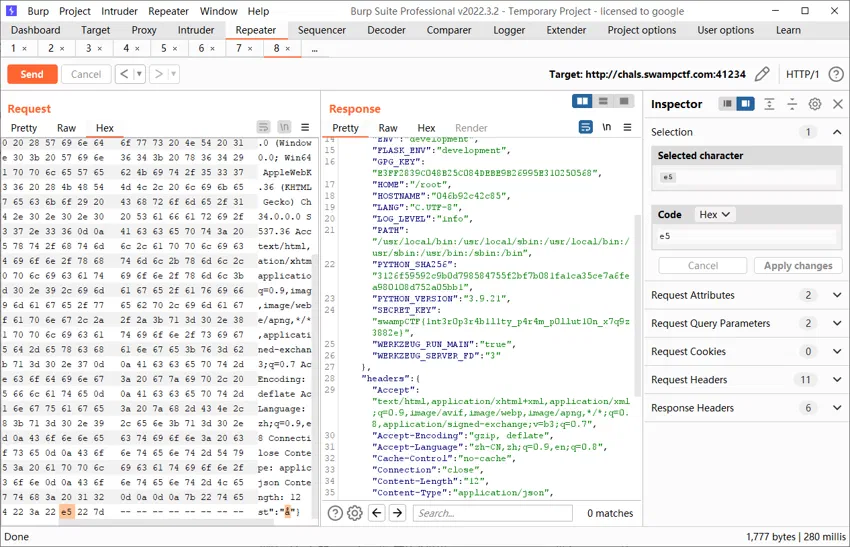Image resolution: width=850 pixels, height=547 pixels.
Task: Open Request pane hamburger menu
Action: pos(305,127)
